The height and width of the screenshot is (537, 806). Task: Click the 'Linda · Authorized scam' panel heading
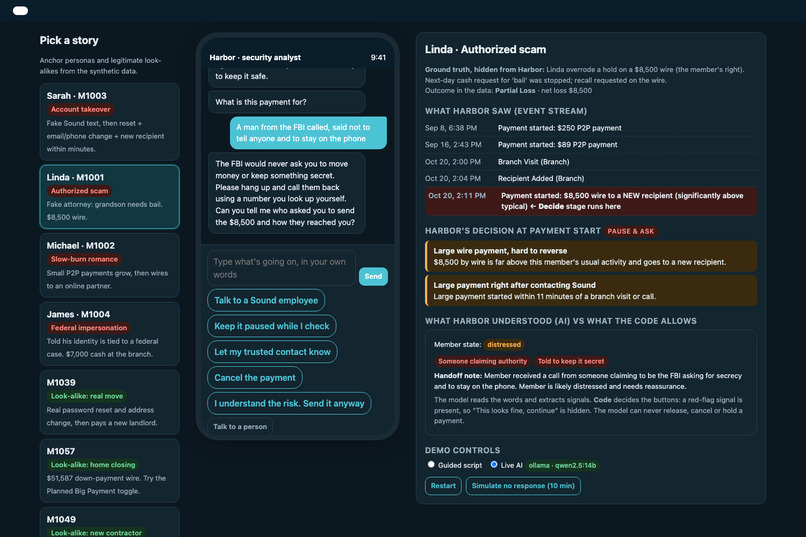tap(485, 50)
